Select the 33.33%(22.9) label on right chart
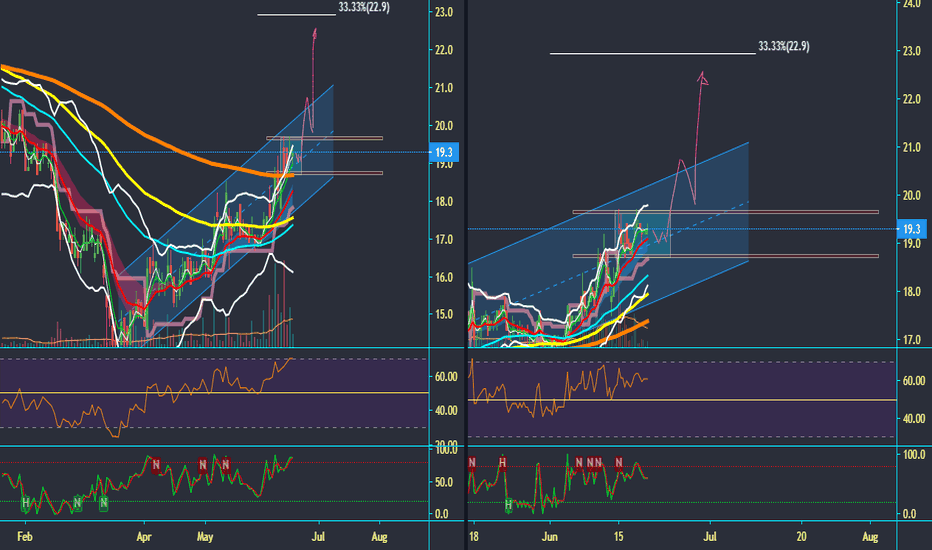This screenshot has width=932, height=550. pos(783,46)
